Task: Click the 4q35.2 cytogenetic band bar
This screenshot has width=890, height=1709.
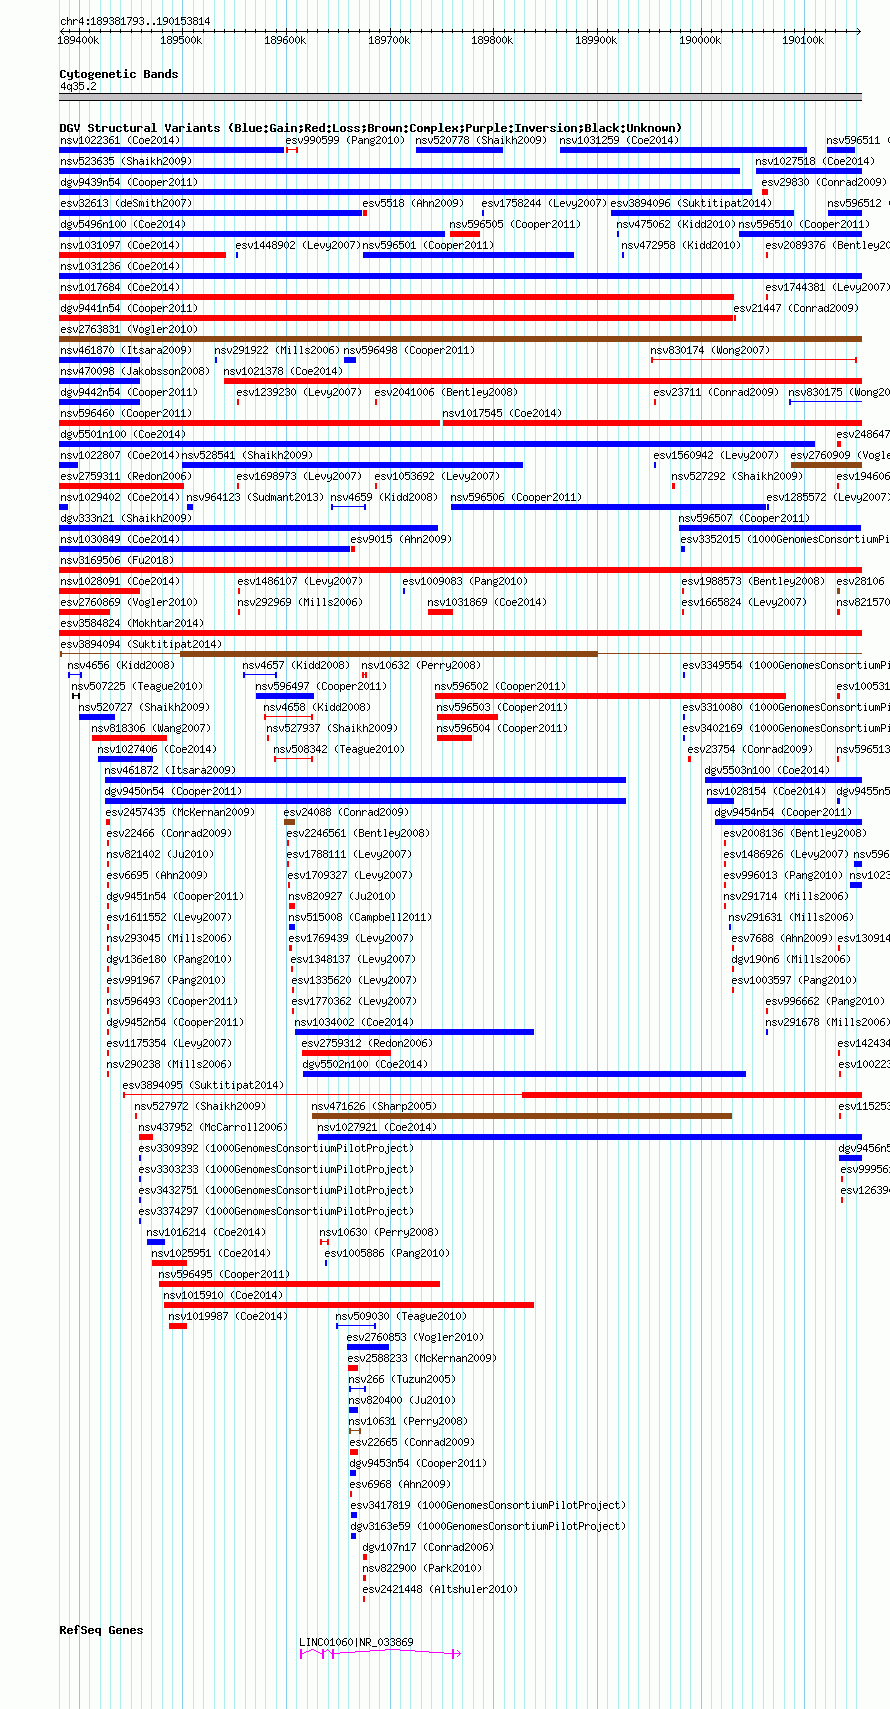Action: (x=460, y=97)
